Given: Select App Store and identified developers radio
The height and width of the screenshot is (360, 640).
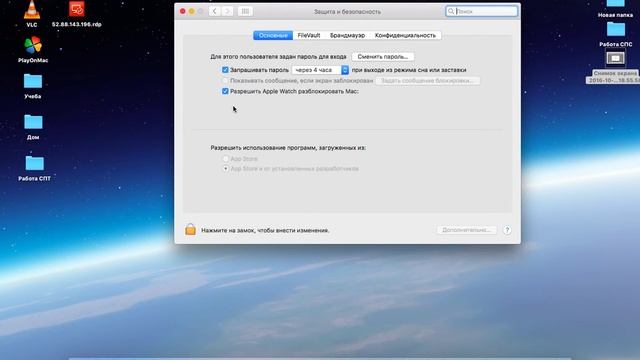Looking at the screenshot, I should [x=225, y=168].
